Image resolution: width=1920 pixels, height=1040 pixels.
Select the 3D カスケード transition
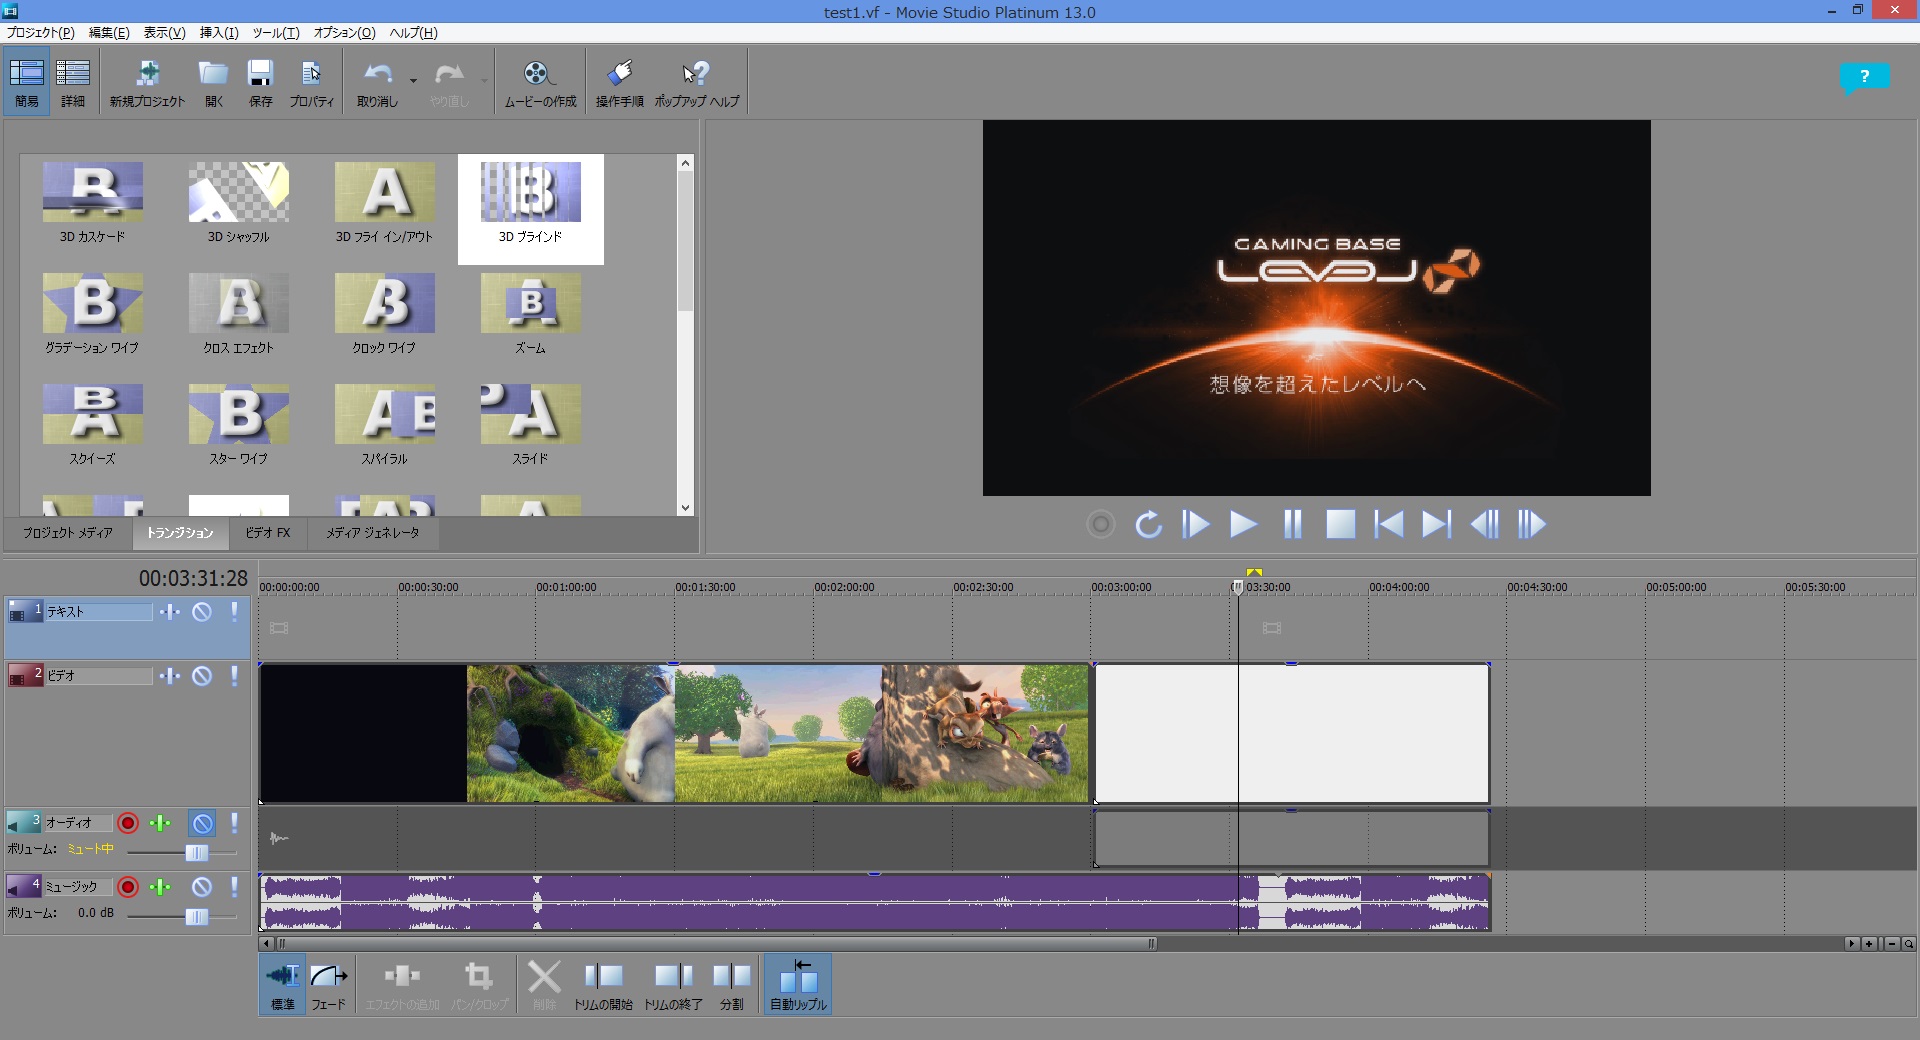tap(92, 203)
